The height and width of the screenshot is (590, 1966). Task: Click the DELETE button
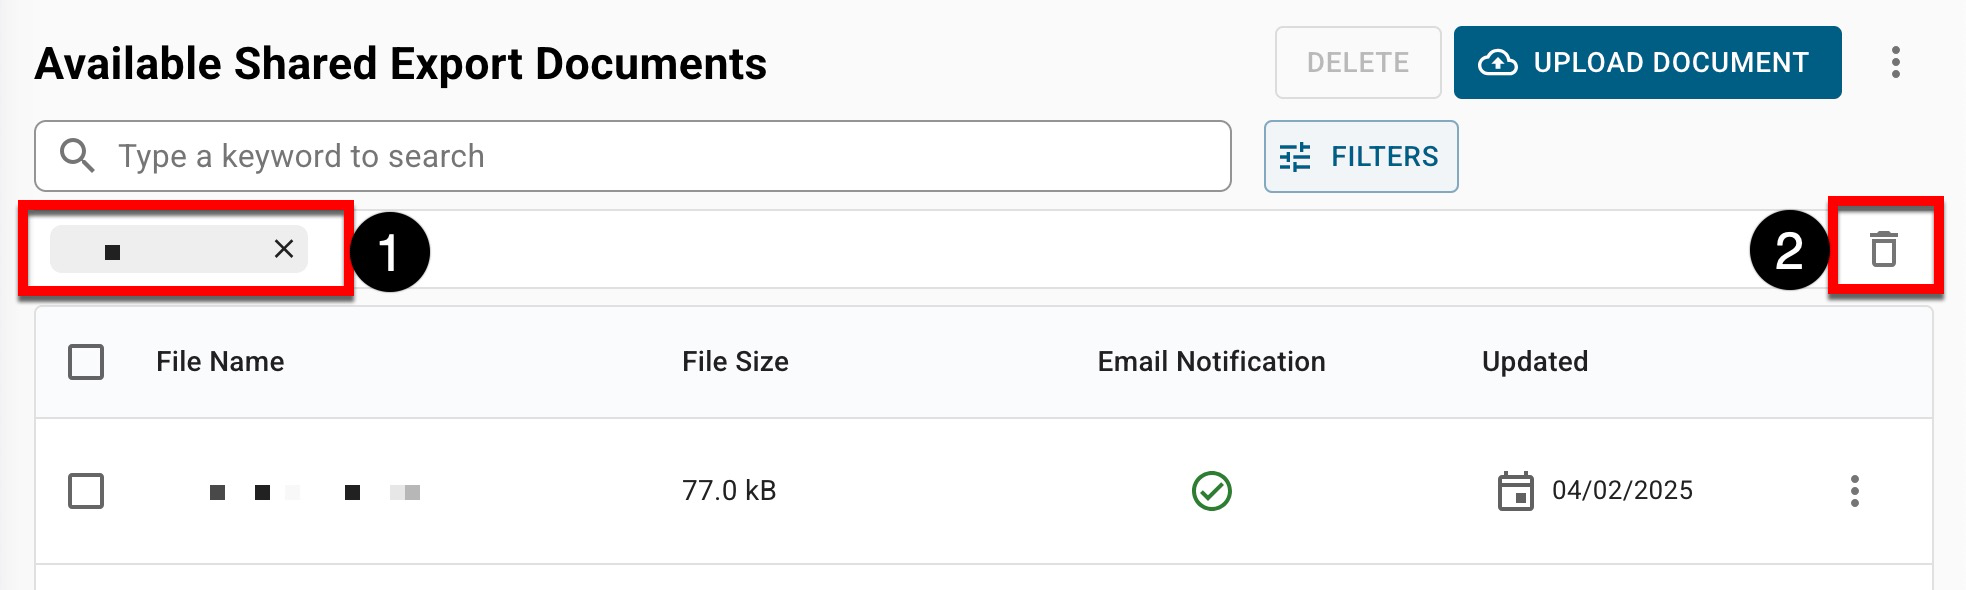pos(1357,63)
